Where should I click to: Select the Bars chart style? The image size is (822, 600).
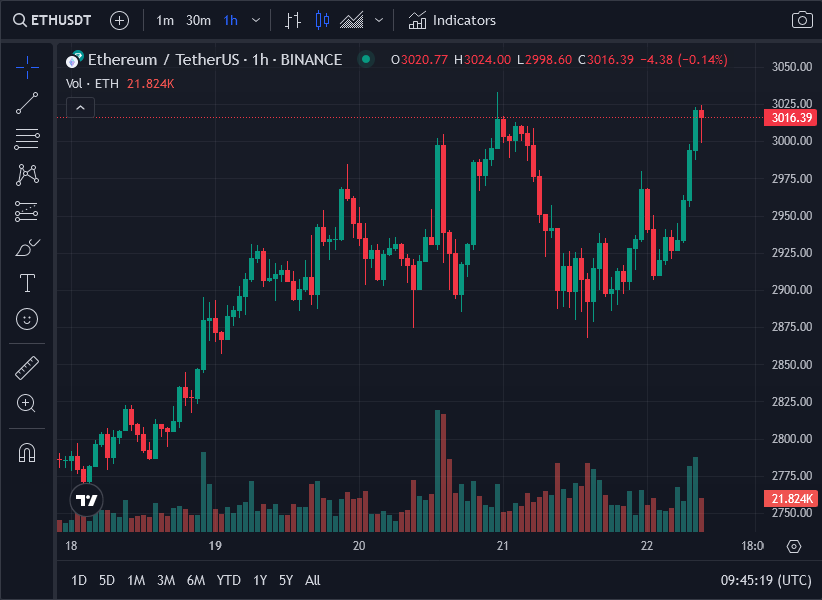[293, 20]
